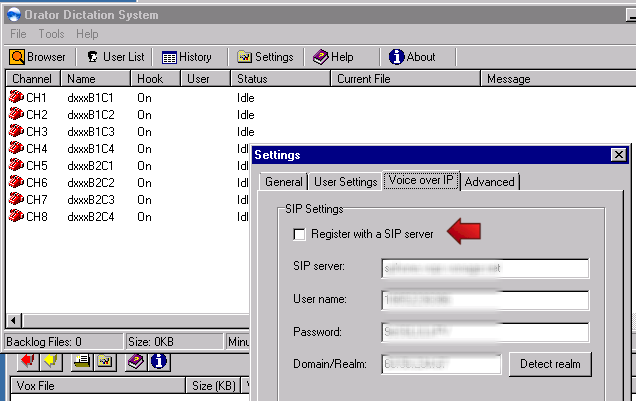The width and height of the screenshot is (636, 401).
Task: Close the Settings dialog
Action: pyautogui.click(x=619, y=154)
